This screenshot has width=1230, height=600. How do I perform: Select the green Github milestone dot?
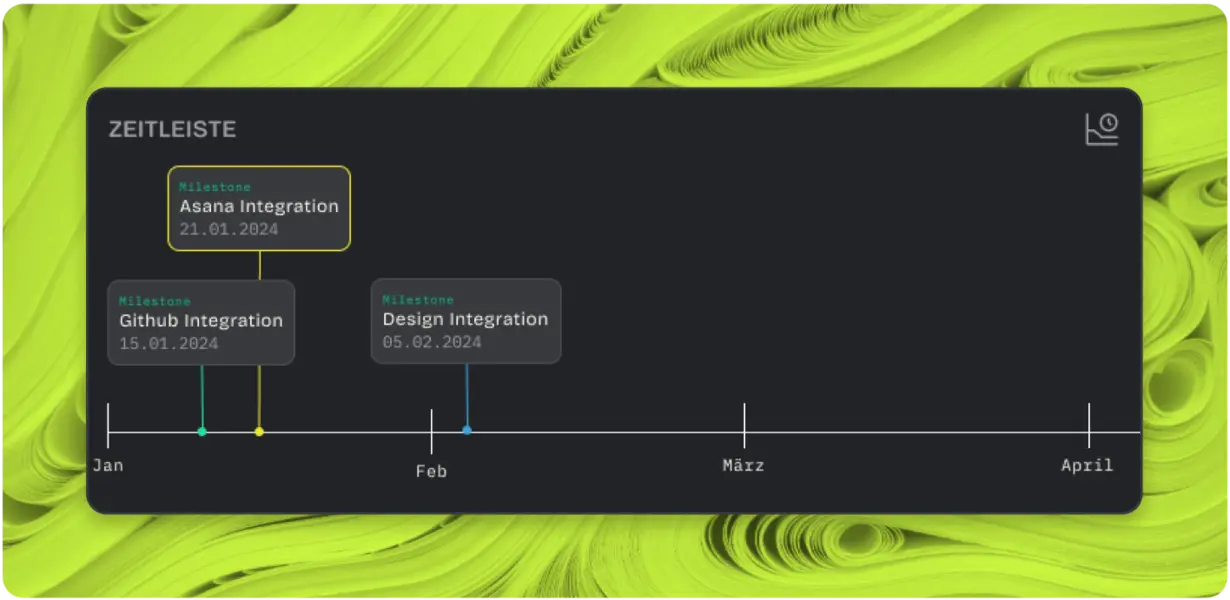click(x=202, y=432)
